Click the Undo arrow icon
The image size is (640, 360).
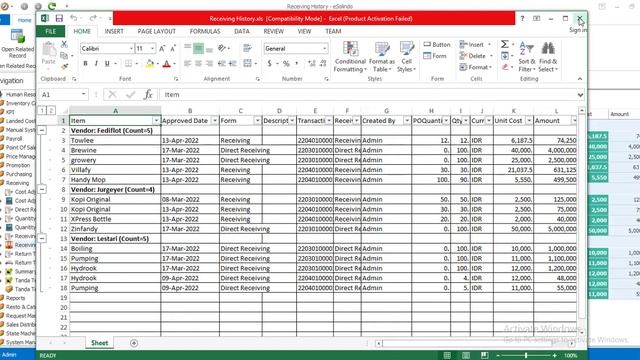point(73,18)
